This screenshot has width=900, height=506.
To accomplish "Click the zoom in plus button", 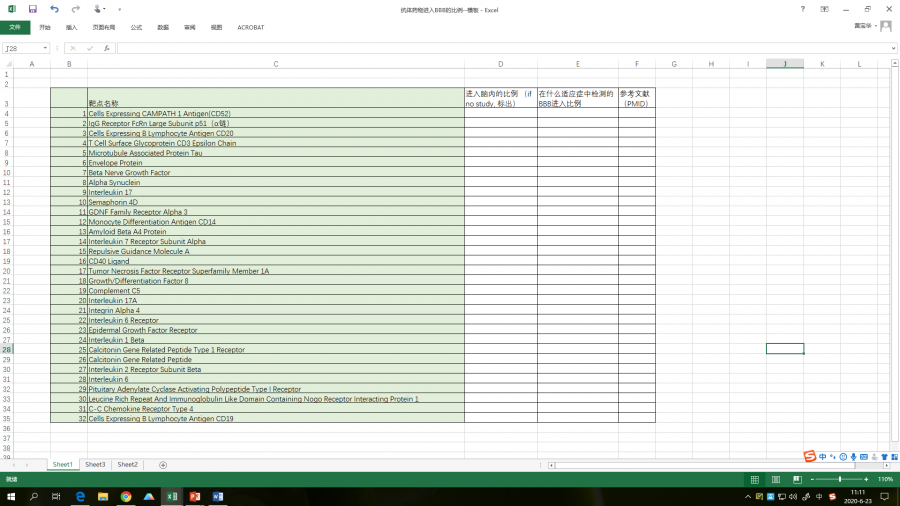I will click(867, 480).
